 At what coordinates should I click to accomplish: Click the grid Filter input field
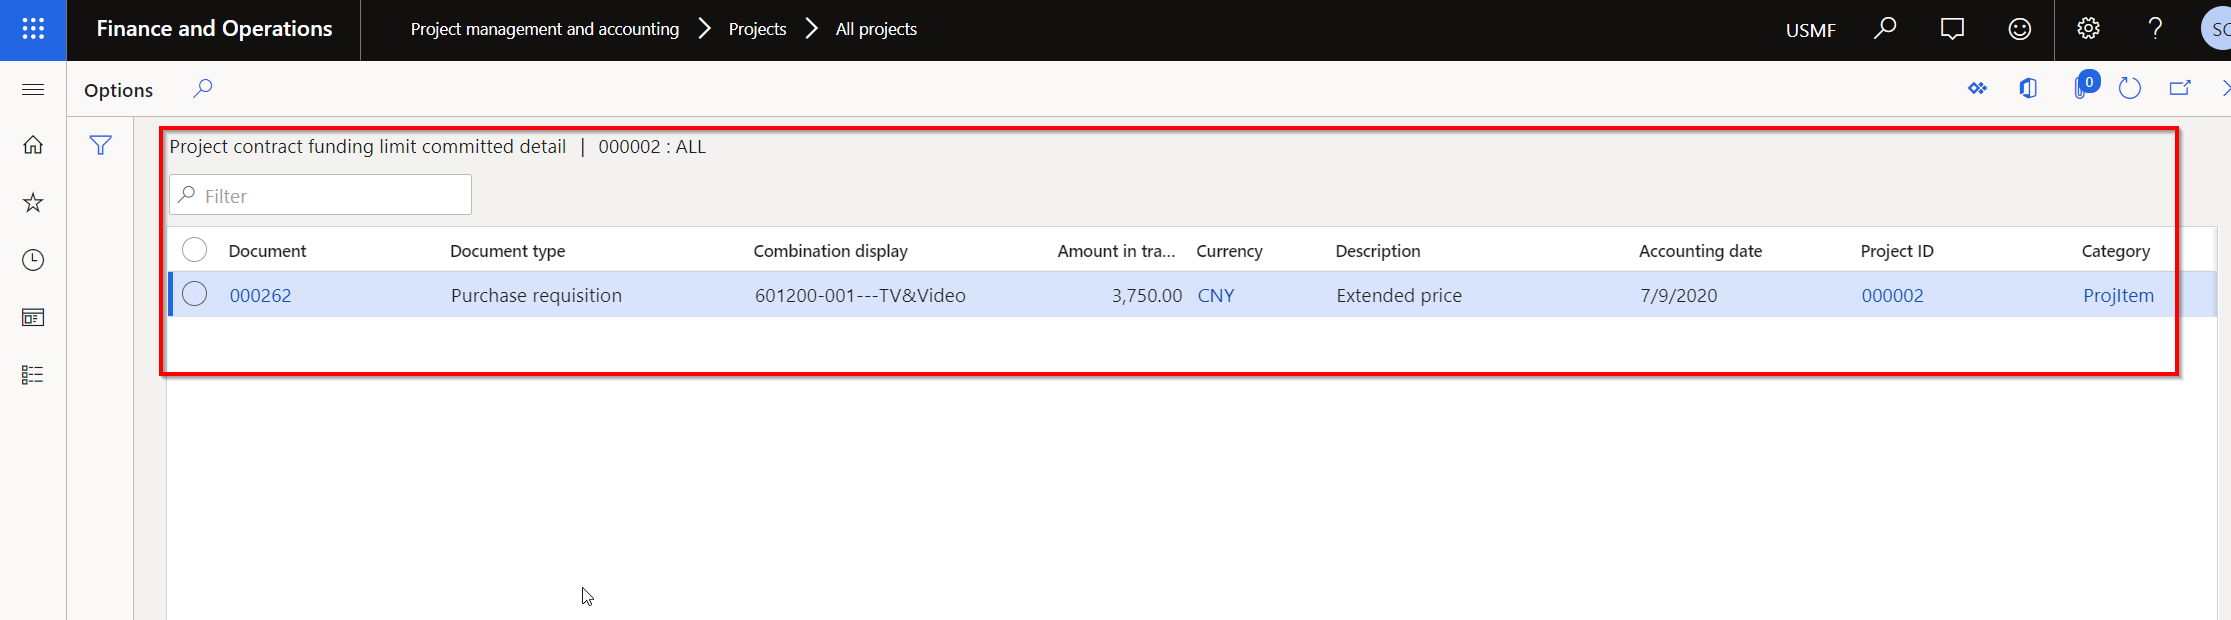(320, 195)
